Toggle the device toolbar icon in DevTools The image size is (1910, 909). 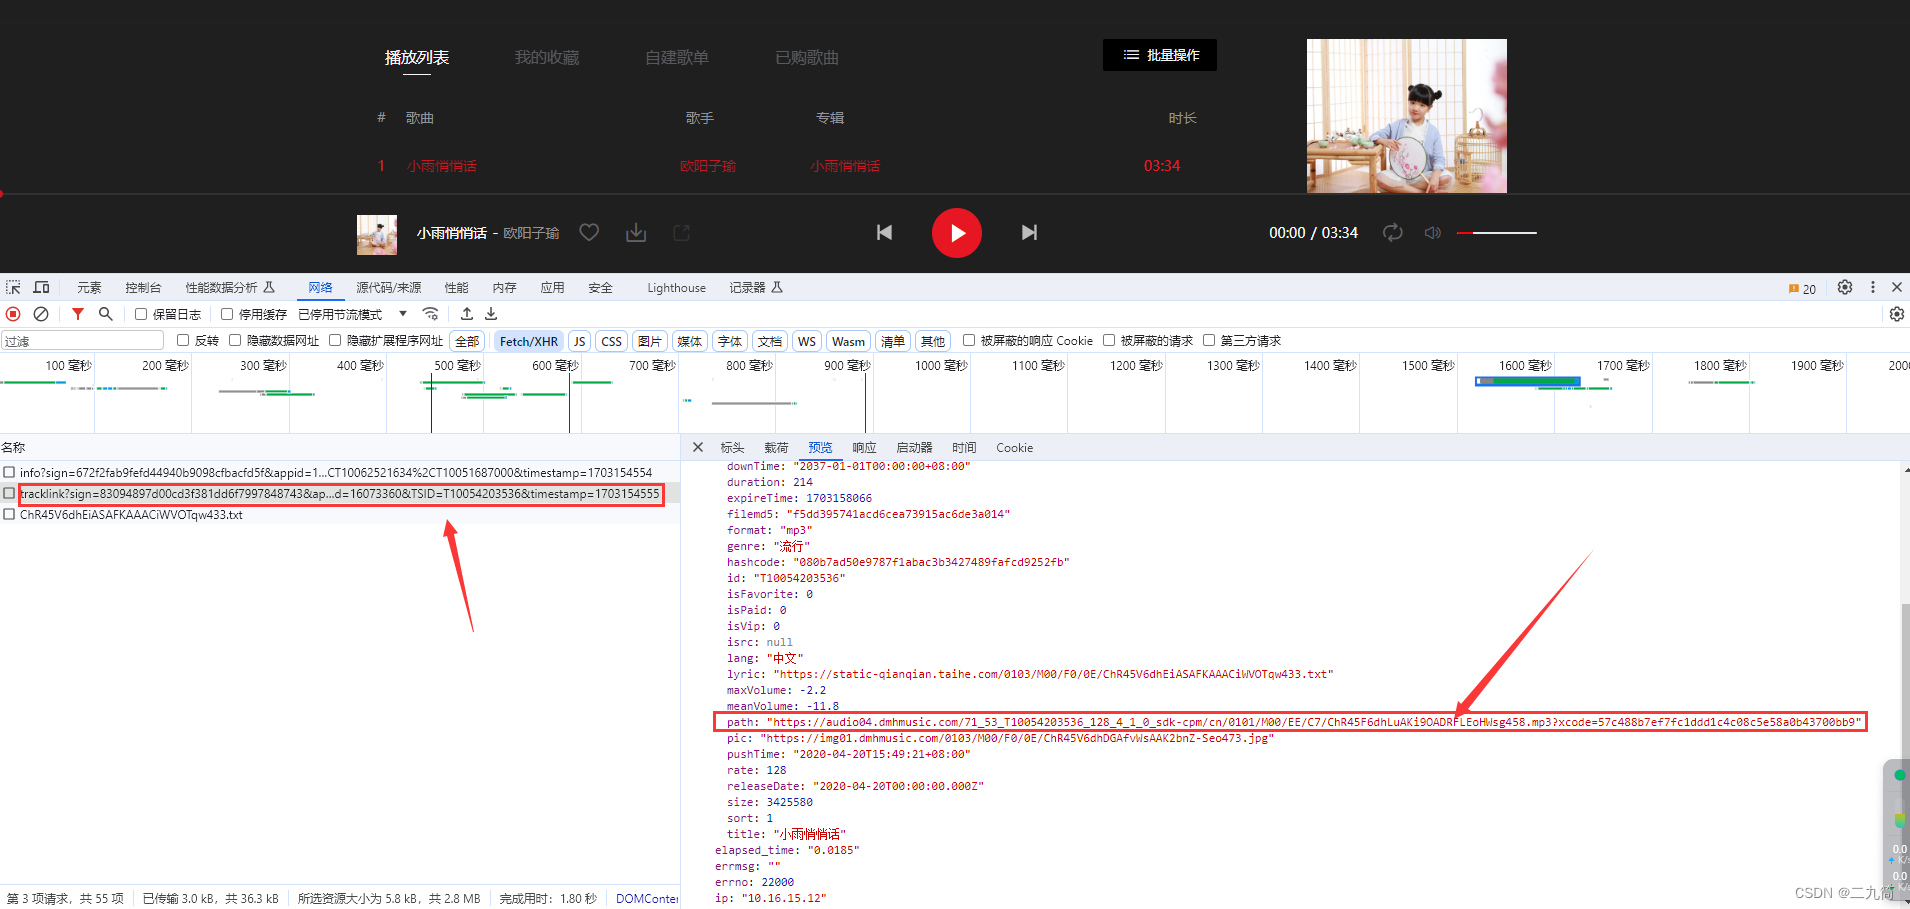(x=41, y=287)
